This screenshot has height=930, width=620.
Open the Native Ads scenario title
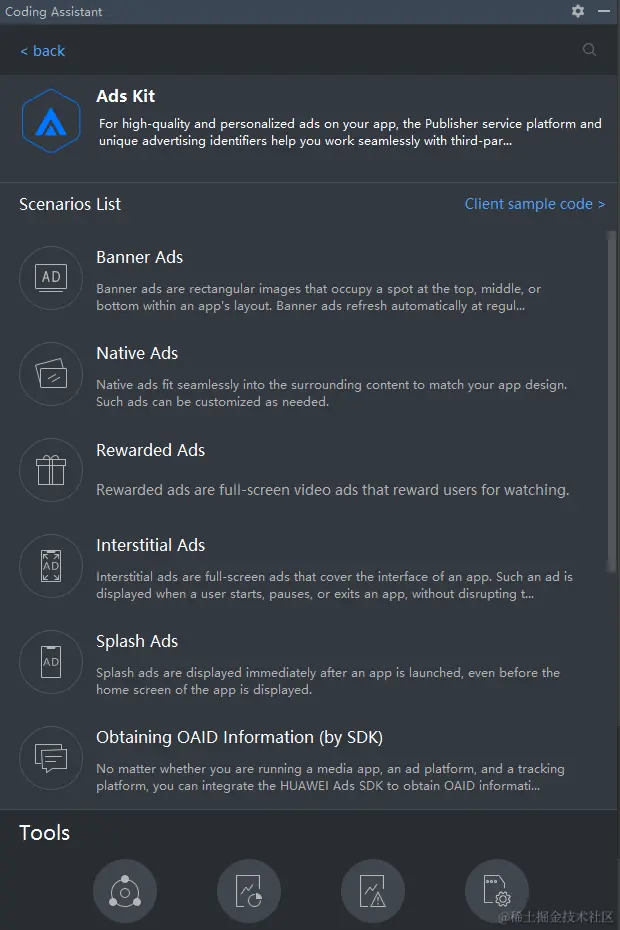click(137, 353)
